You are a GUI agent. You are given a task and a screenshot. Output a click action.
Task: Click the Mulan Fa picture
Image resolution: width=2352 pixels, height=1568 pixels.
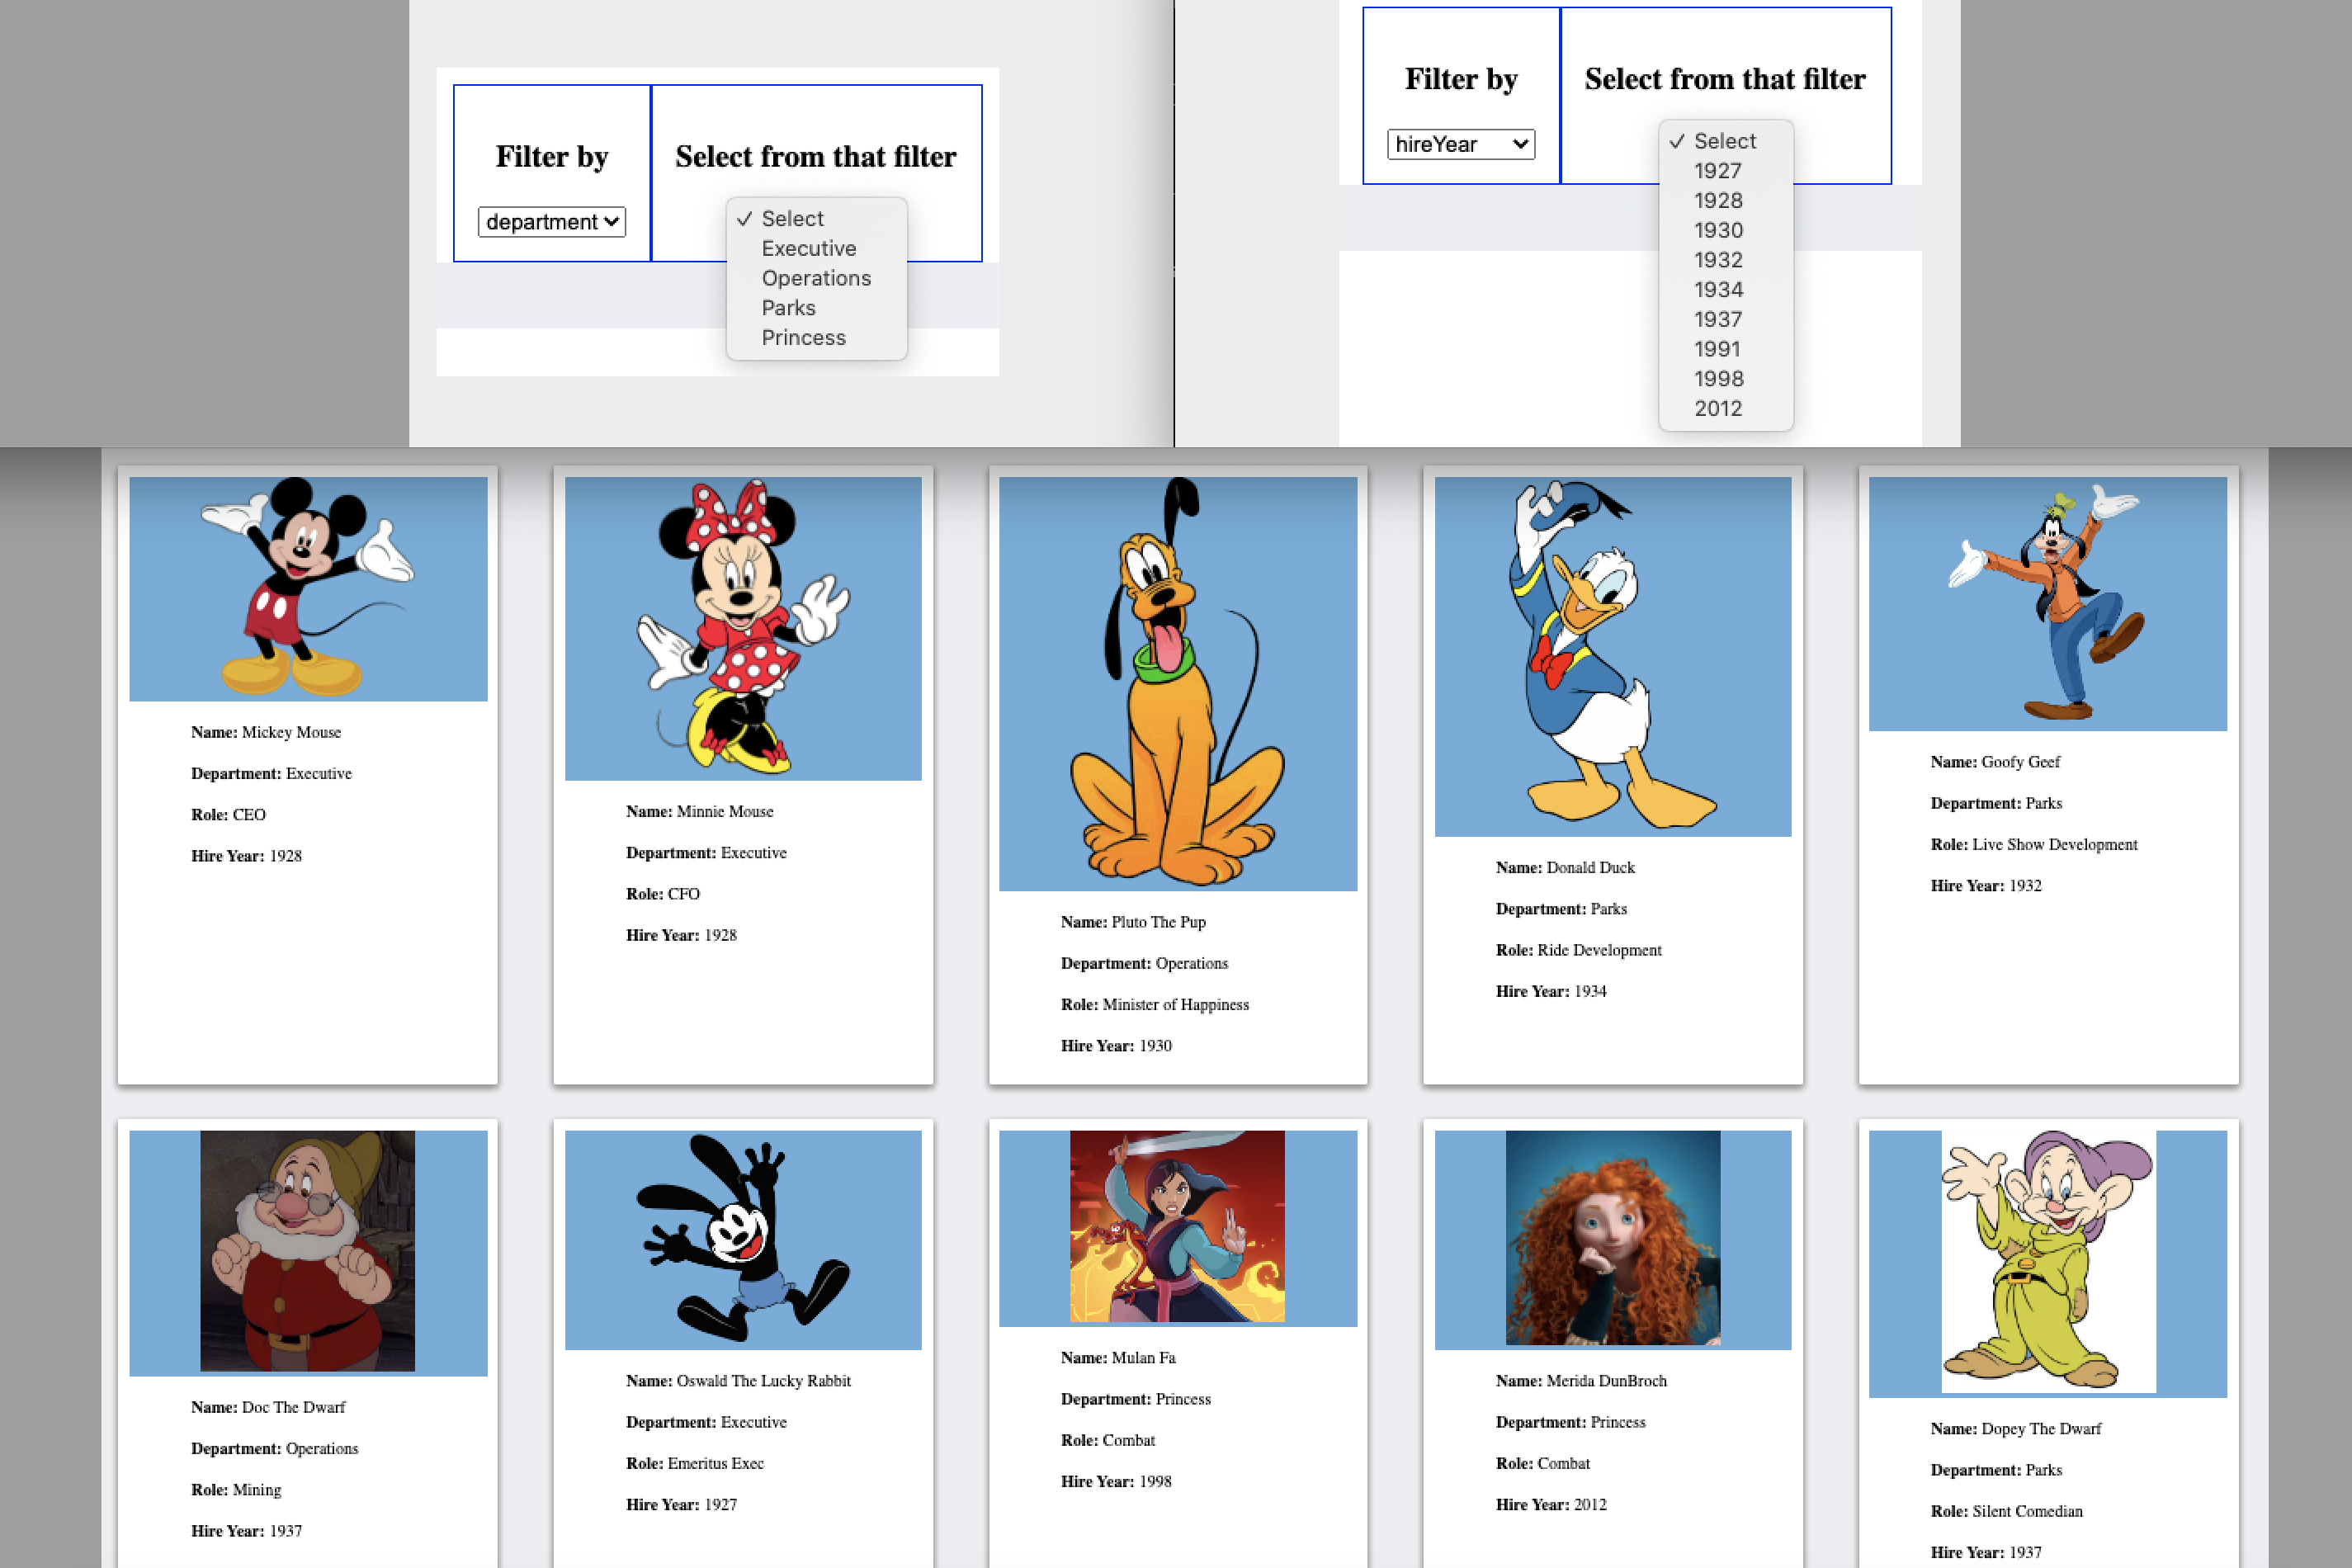[x=1178, y=1228]
